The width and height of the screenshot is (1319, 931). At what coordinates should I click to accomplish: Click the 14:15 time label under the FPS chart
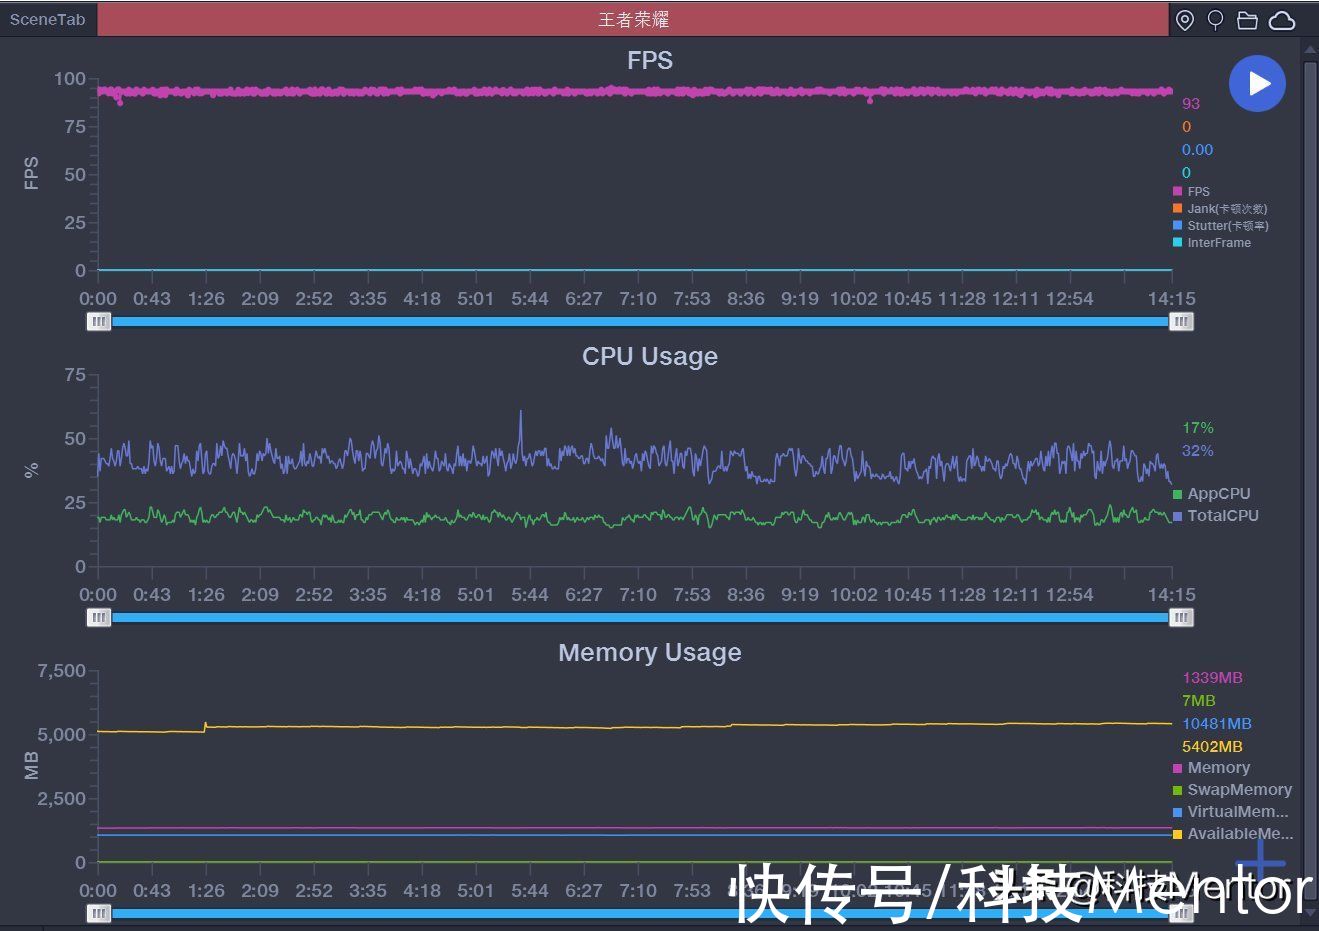pyautogui.click(x=1171, y=298)
